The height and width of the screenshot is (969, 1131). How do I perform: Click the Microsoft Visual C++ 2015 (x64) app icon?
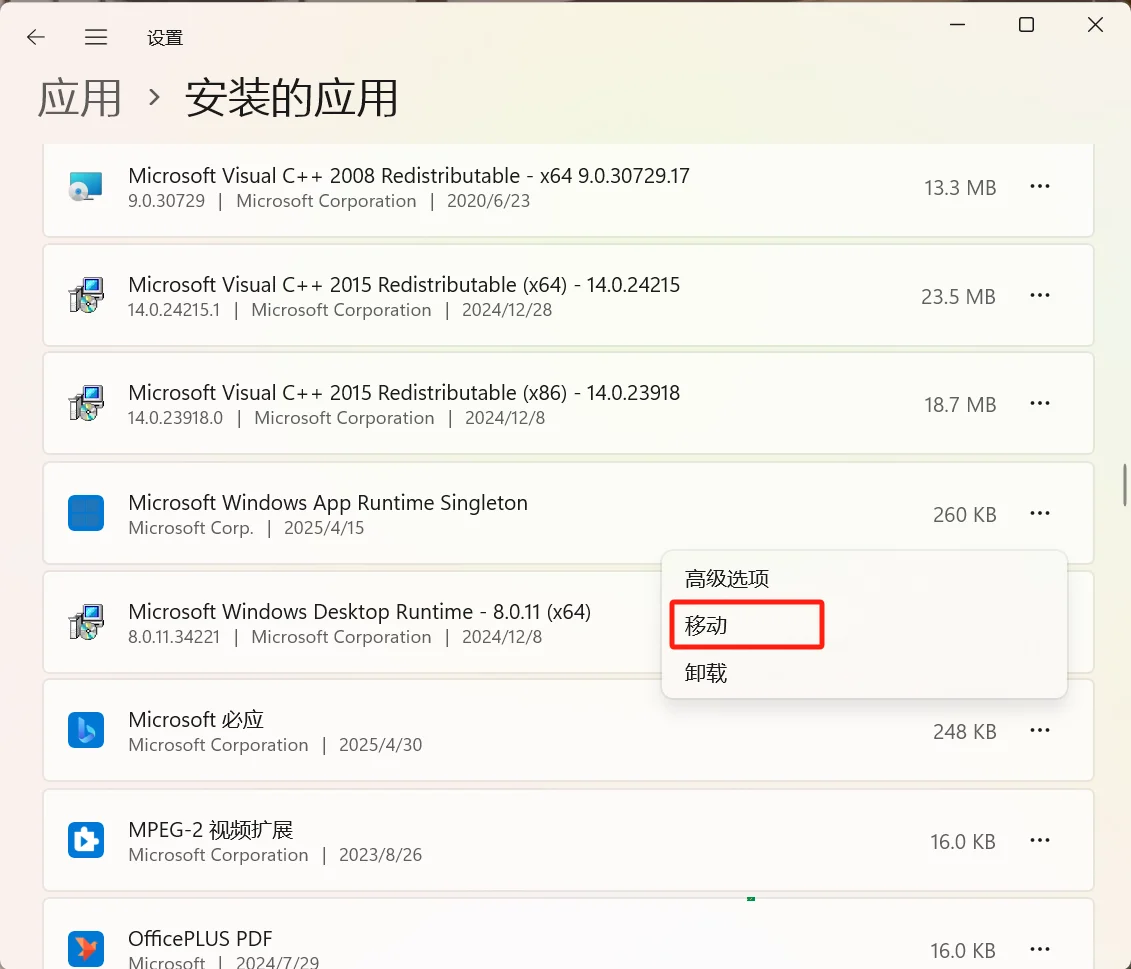(x=86, y=295)
